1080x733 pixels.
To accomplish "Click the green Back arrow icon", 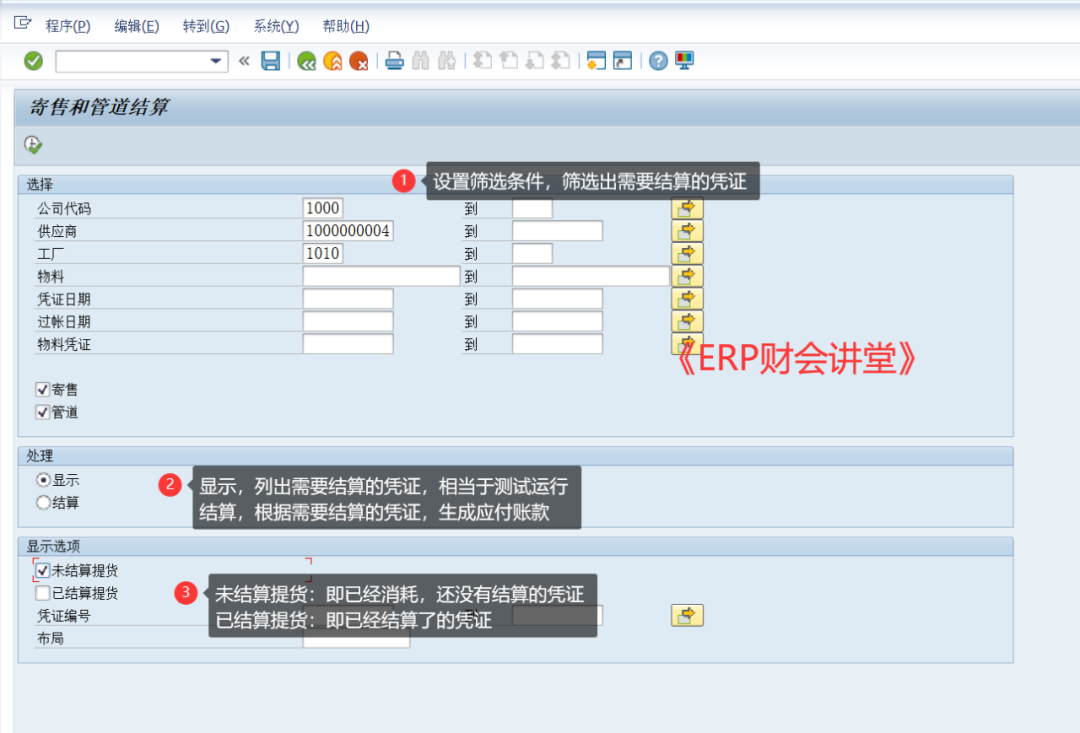I will [307, 61].
